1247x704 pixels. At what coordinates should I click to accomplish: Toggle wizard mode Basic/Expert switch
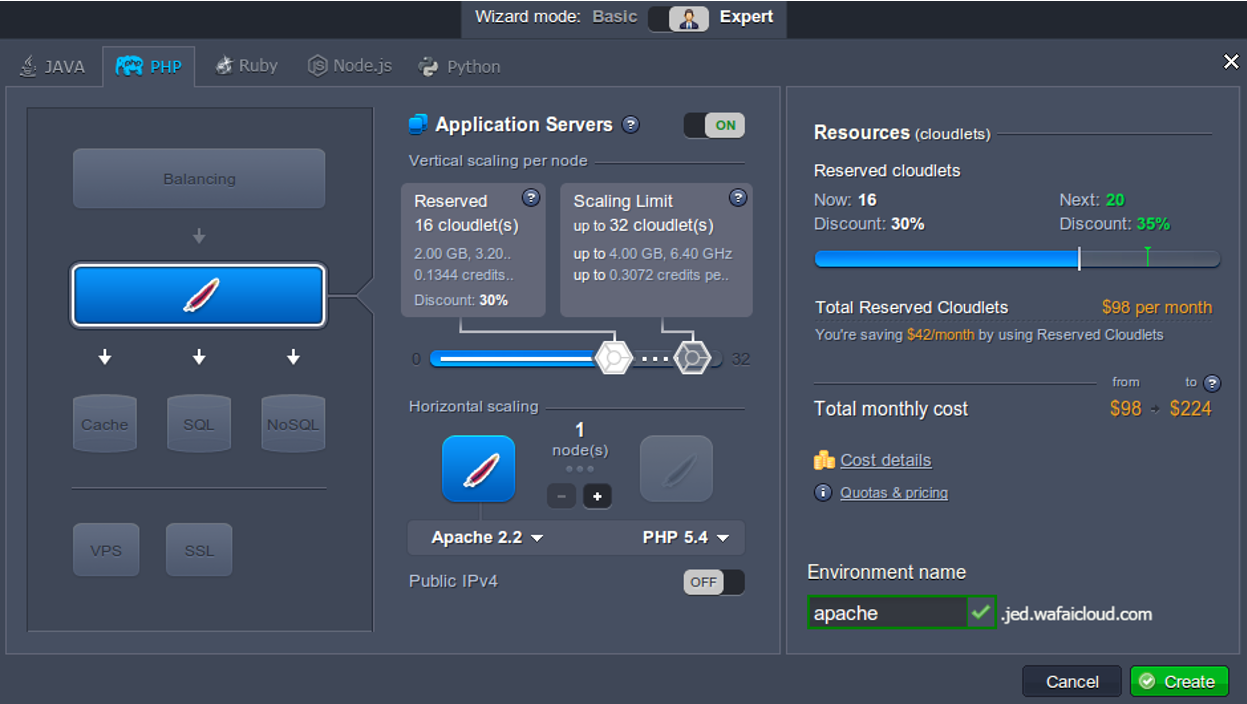[x=678, y=18]
